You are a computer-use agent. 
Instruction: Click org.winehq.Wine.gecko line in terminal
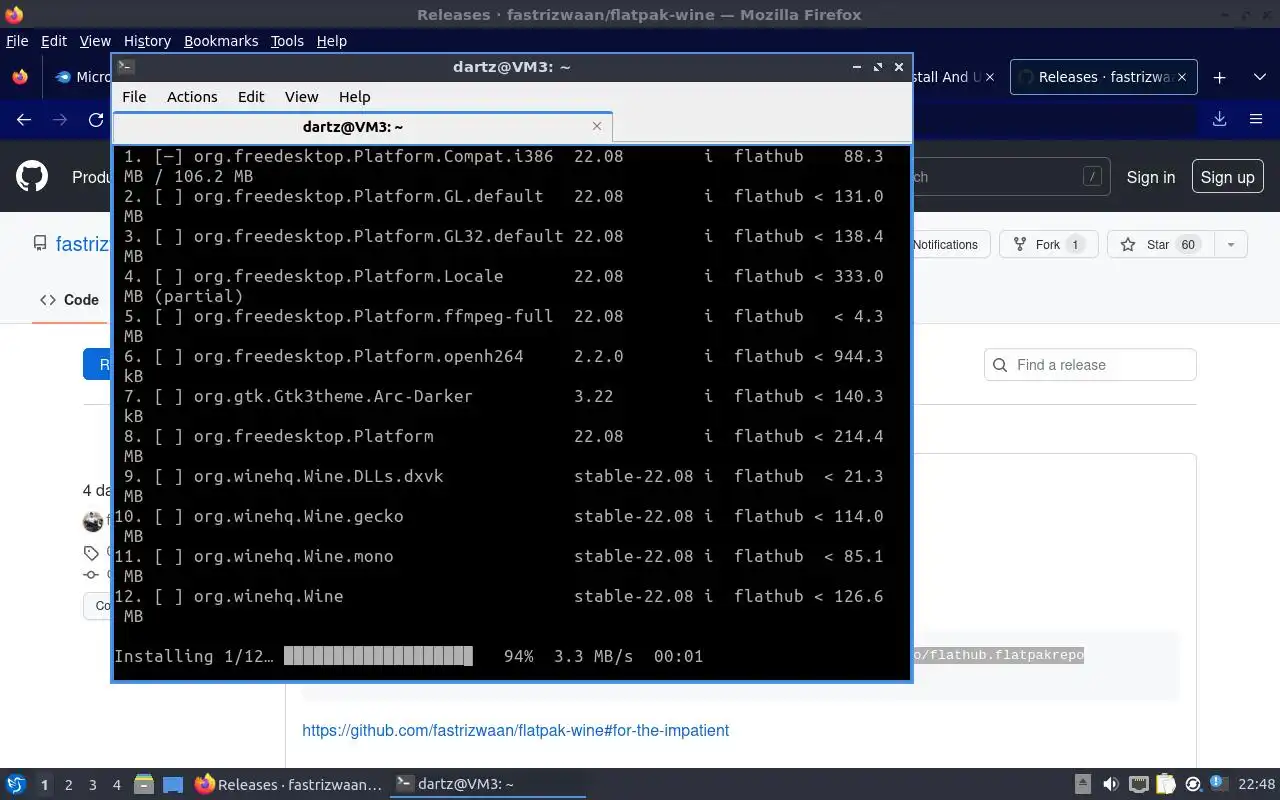[x=499, y=516]
